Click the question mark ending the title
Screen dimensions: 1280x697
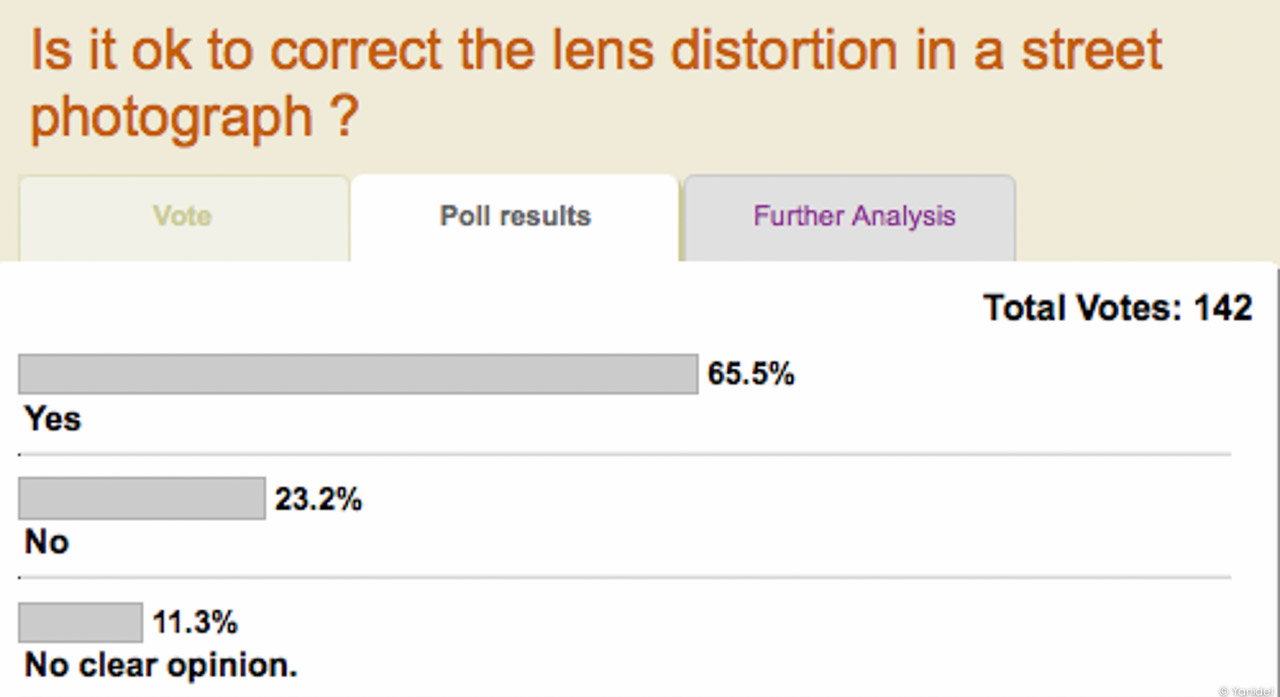click(x=342, y=115)
